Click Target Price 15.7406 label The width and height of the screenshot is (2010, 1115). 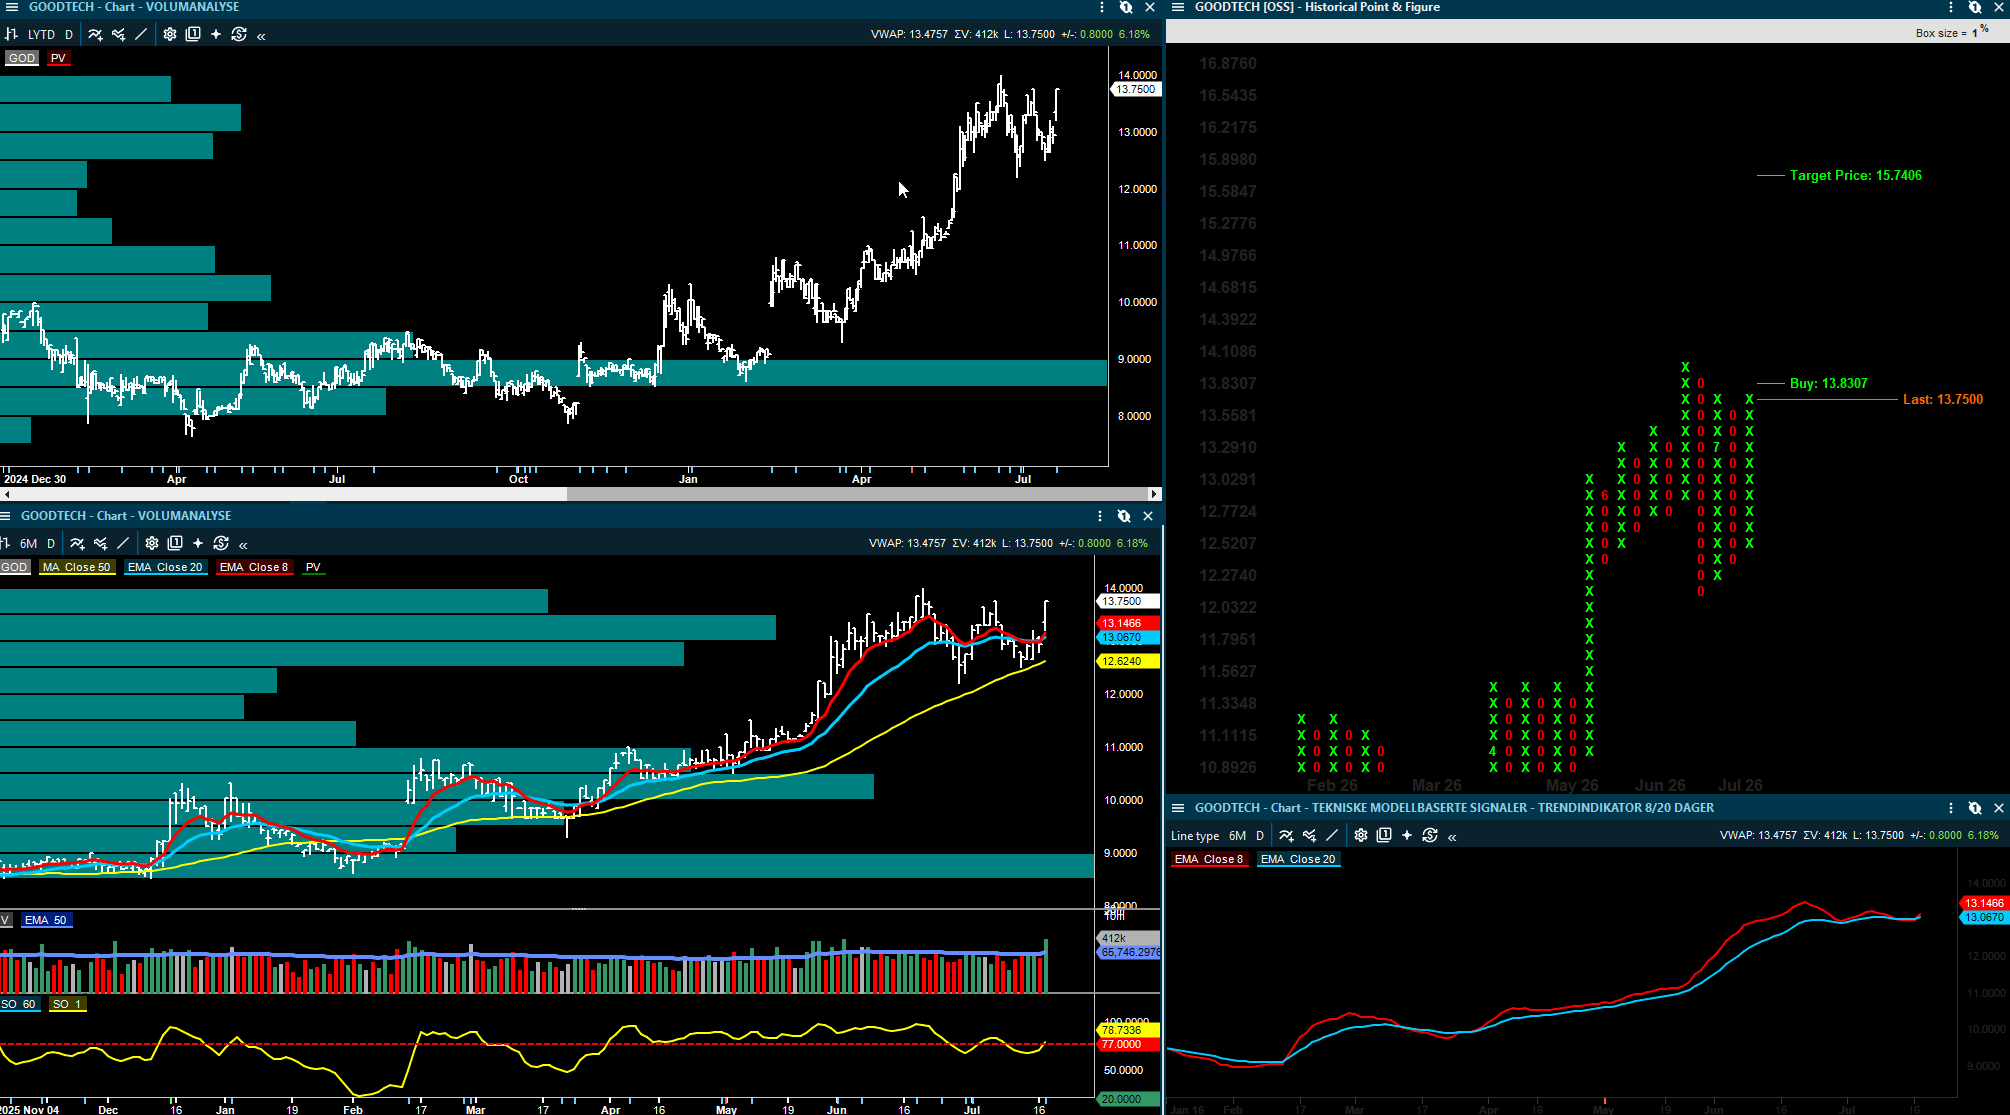(1855, 175)
